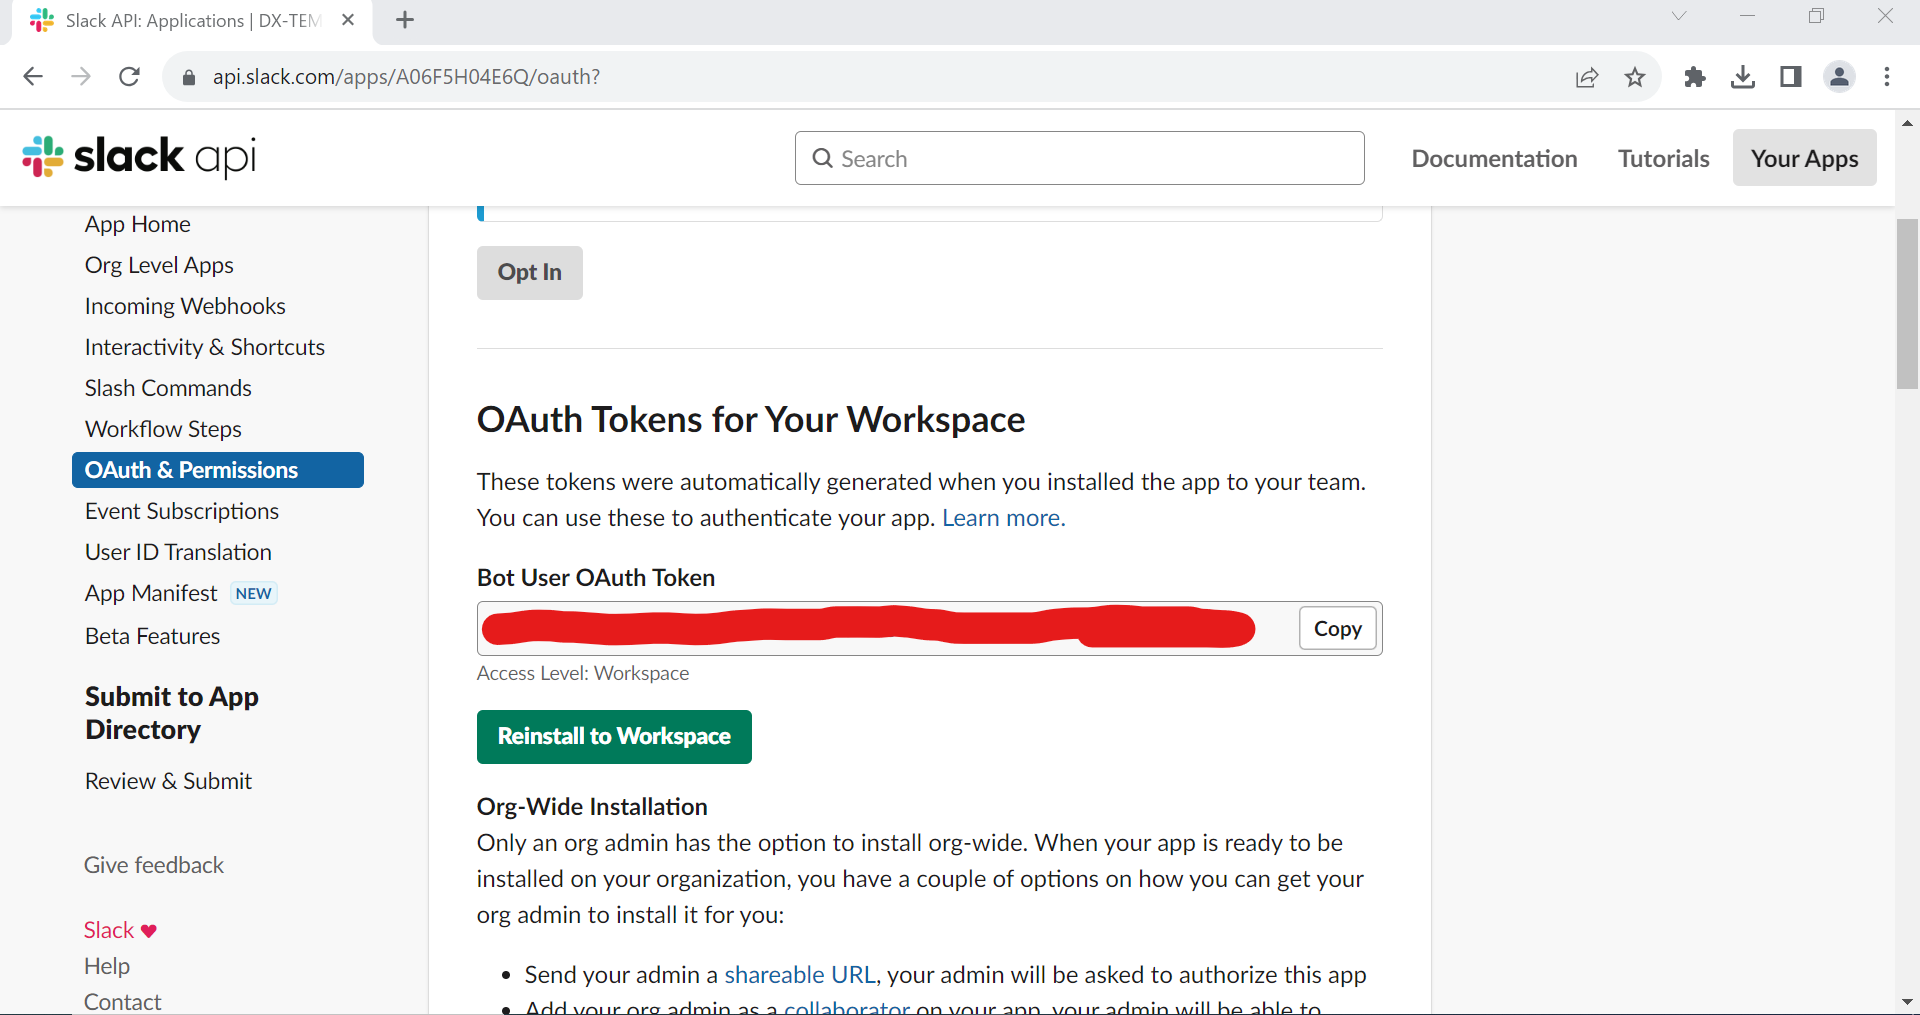Open a new browser tab
The height and width of the screenshot is (1015, 1920).
405,20
